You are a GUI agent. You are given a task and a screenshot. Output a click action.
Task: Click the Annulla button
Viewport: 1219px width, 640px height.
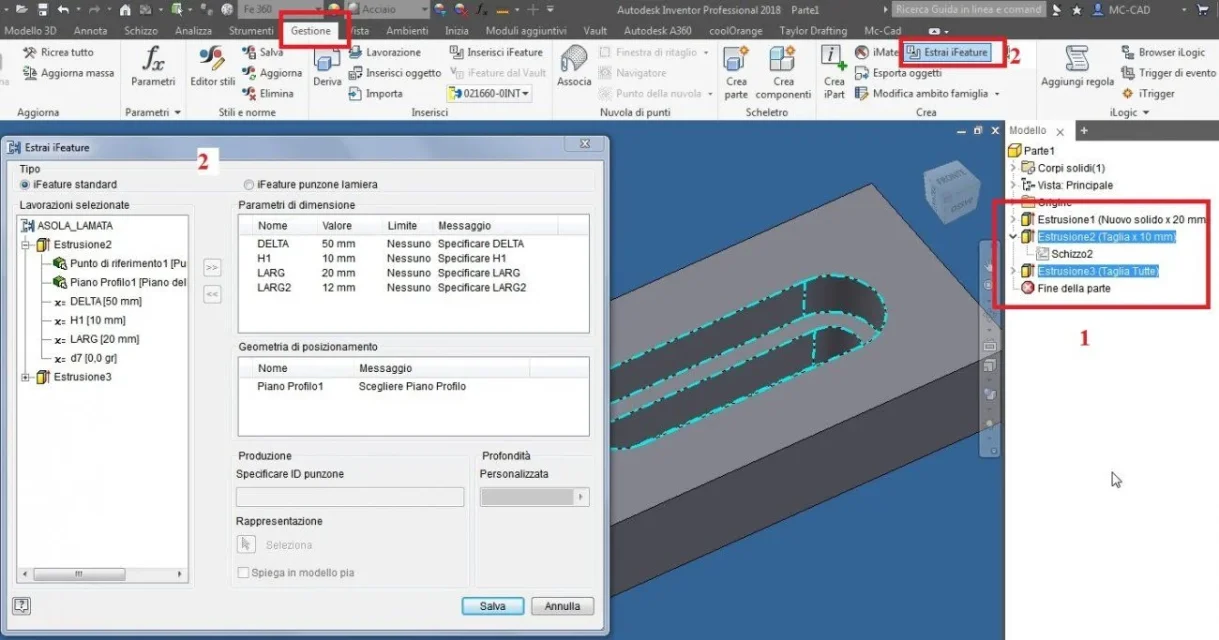[x=562, y=606]
